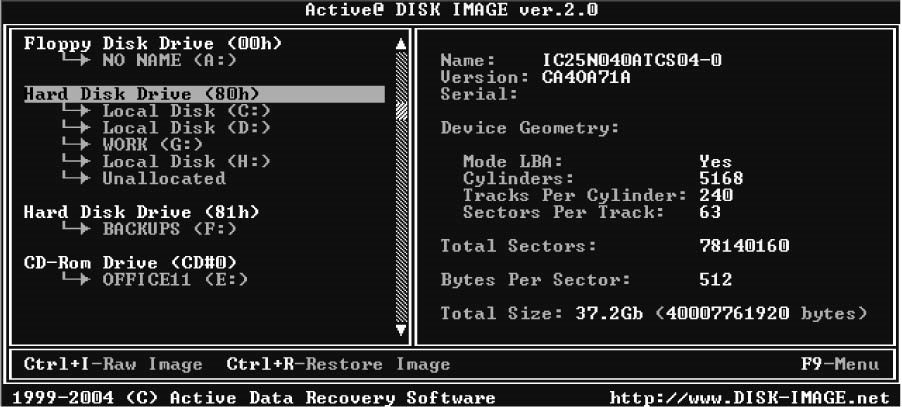Select Floppy Disk Drive (00h) entry

[153, 43]
